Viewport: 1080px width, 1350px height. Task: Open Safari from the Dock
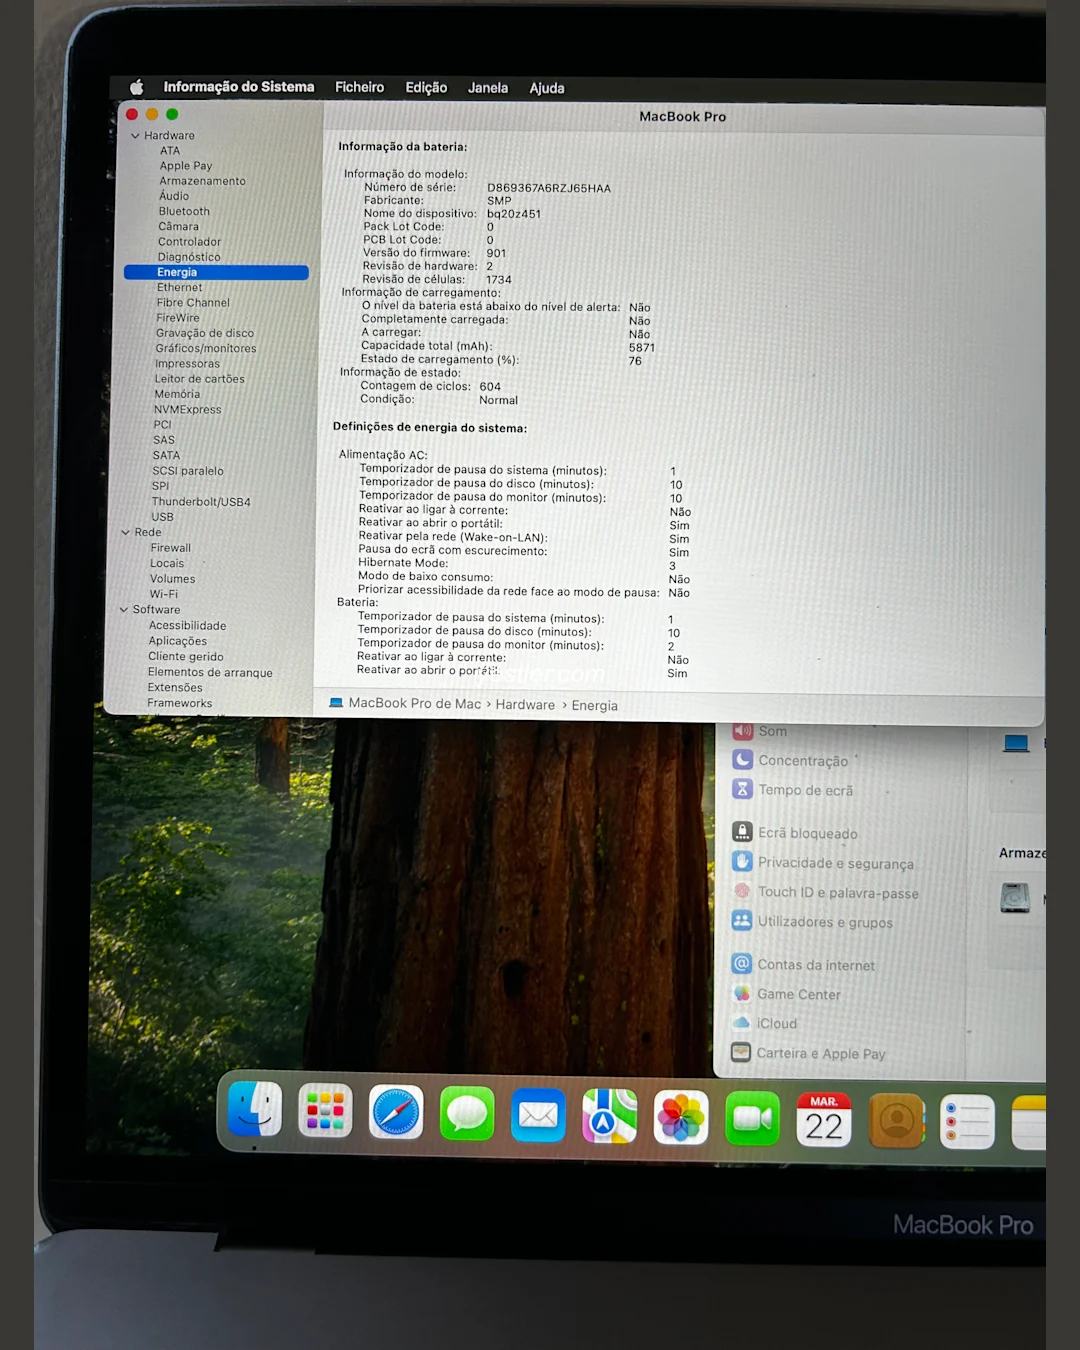tap(395, 1113)
